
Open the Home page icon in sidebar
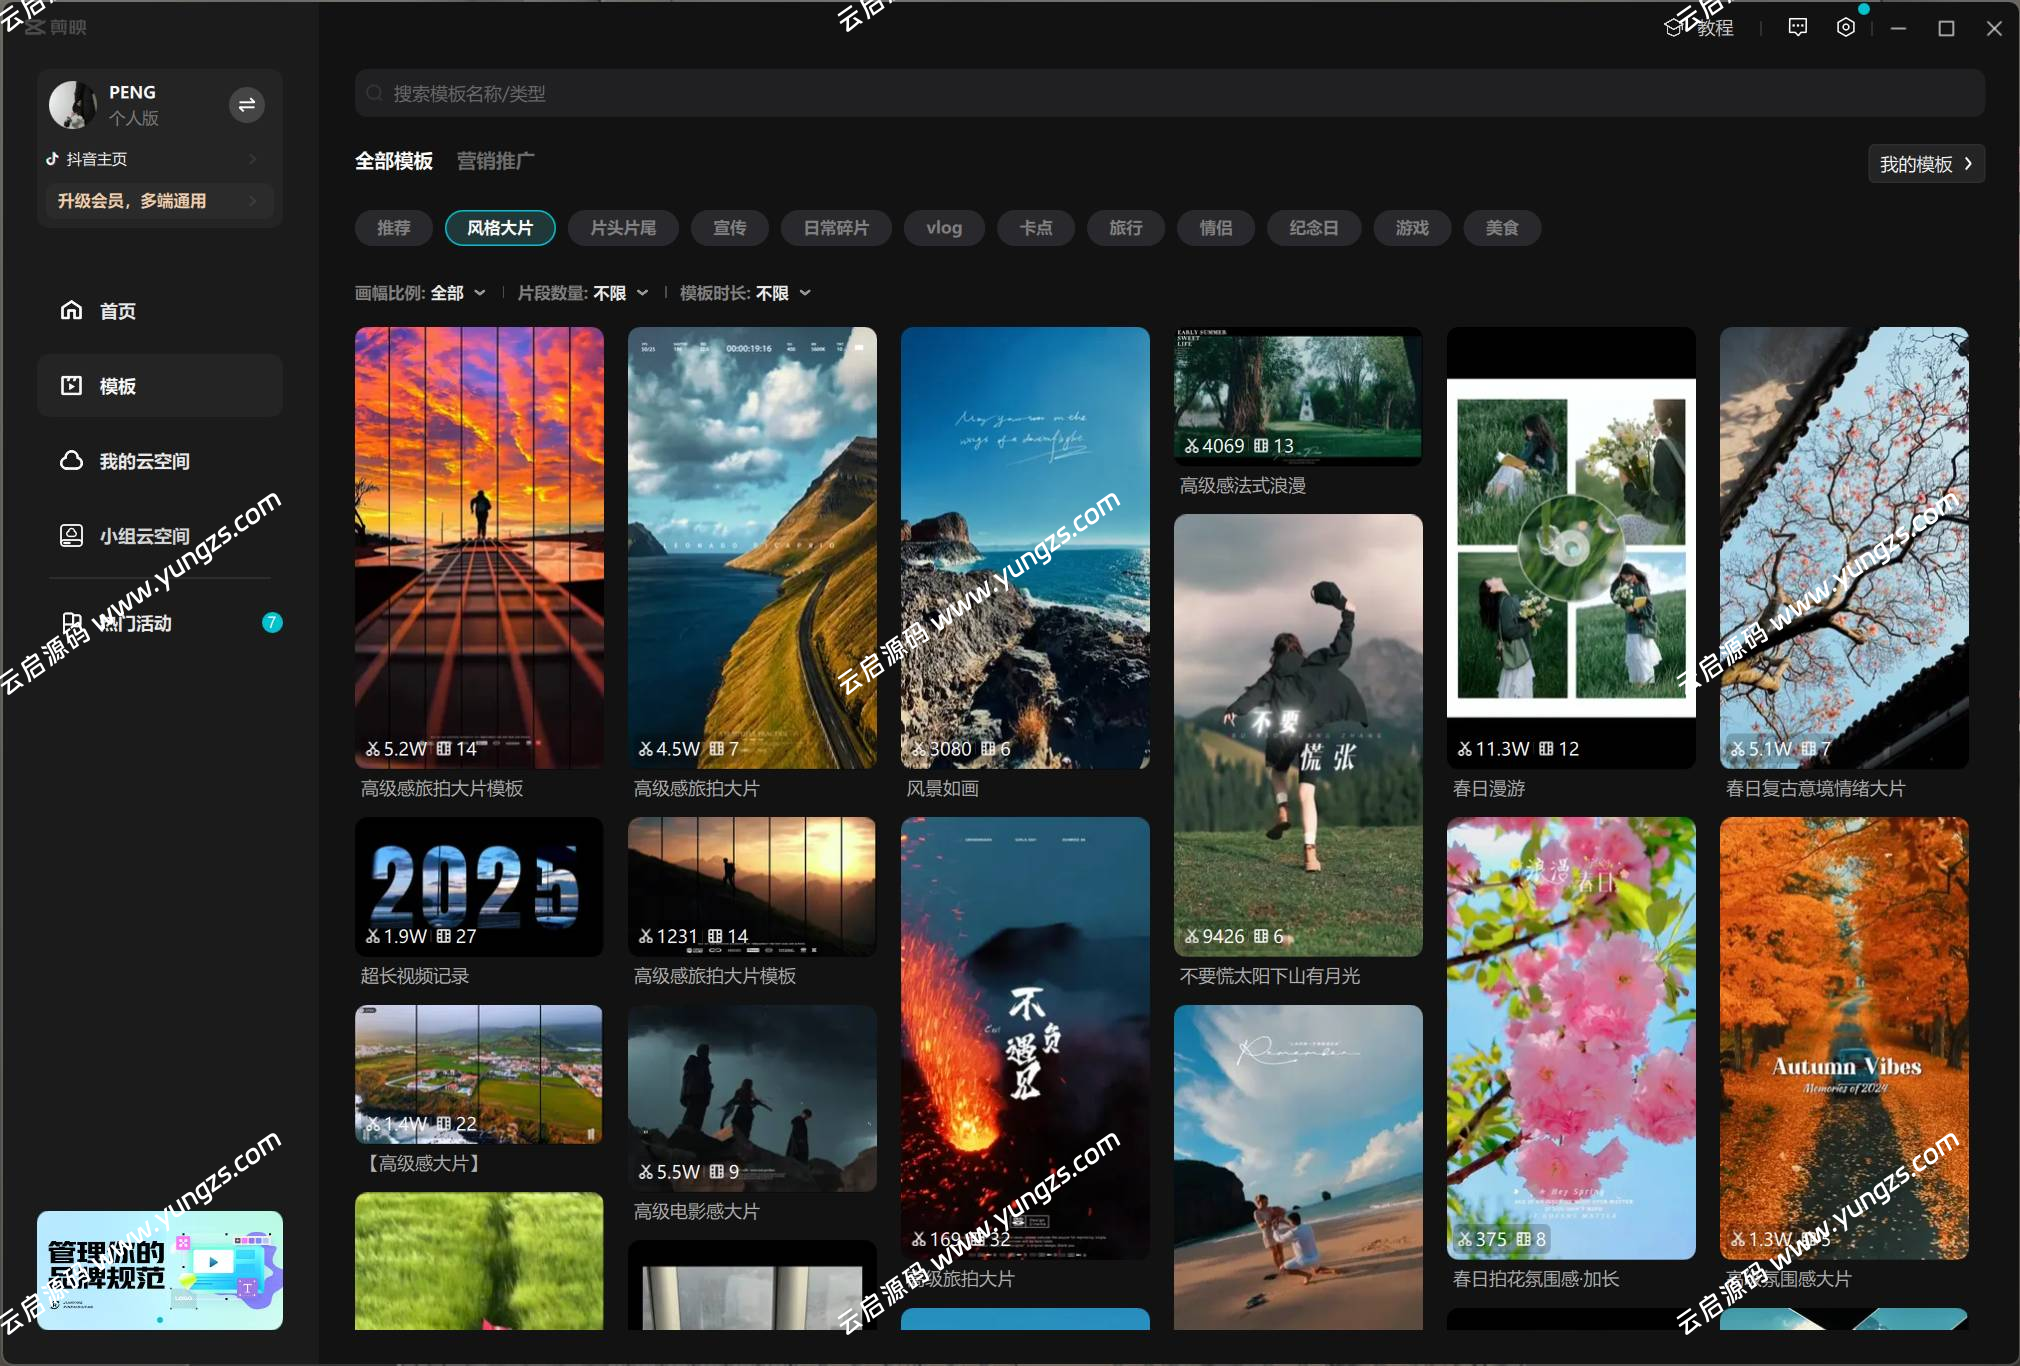pos(72,310)
